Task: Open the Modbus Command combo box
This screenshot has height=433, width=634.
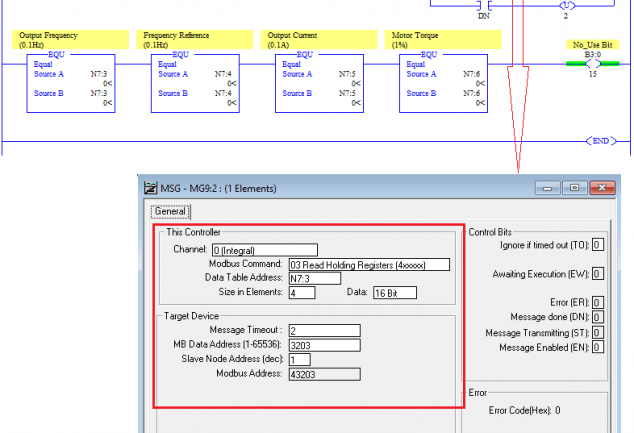Action: pos(369,265)
